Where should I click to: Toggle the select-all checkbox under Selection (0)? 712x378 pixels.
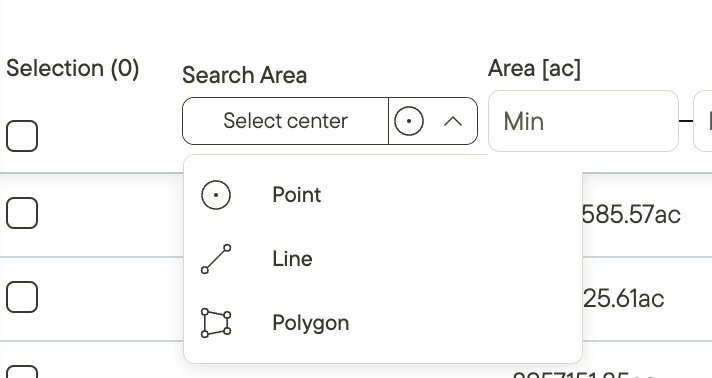(22, 136)
